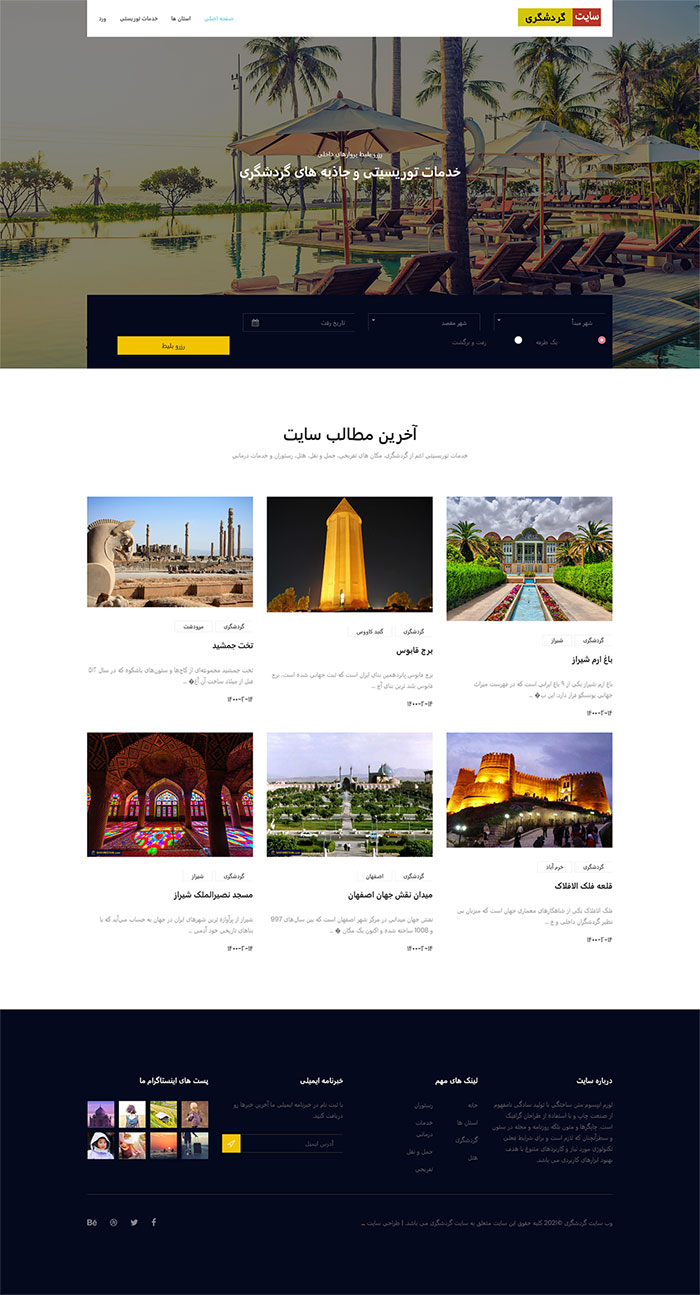This screenshot has height=1295, width=700.
Task: Click the Dribbble icon in footer
Action: [113, 1222]
